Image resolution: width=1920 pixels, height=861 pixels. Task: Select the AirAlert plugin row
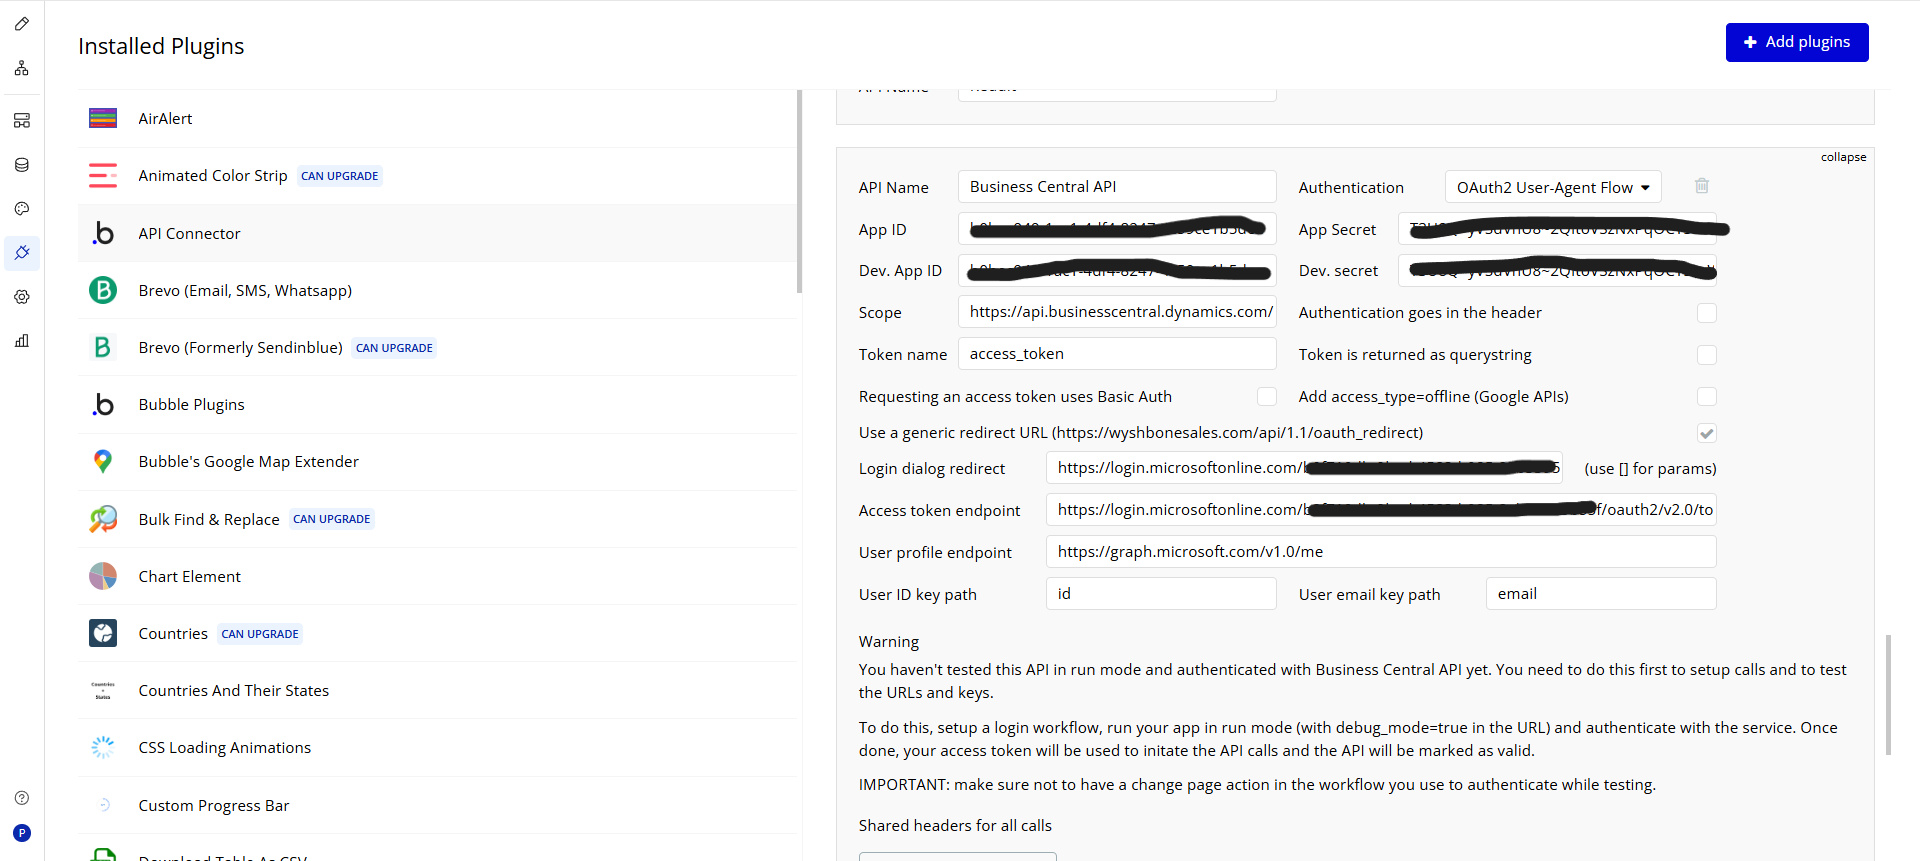[438, 119]
